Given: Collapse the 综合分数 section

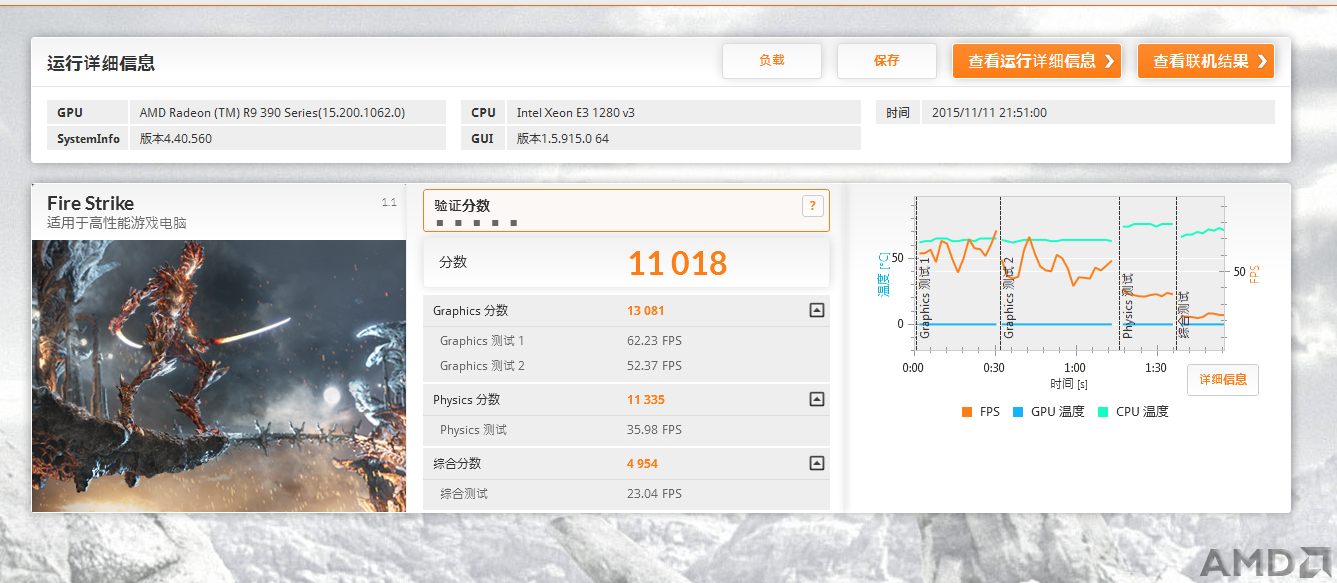Looking at the screenshot, I should click(x=816, y=464).
